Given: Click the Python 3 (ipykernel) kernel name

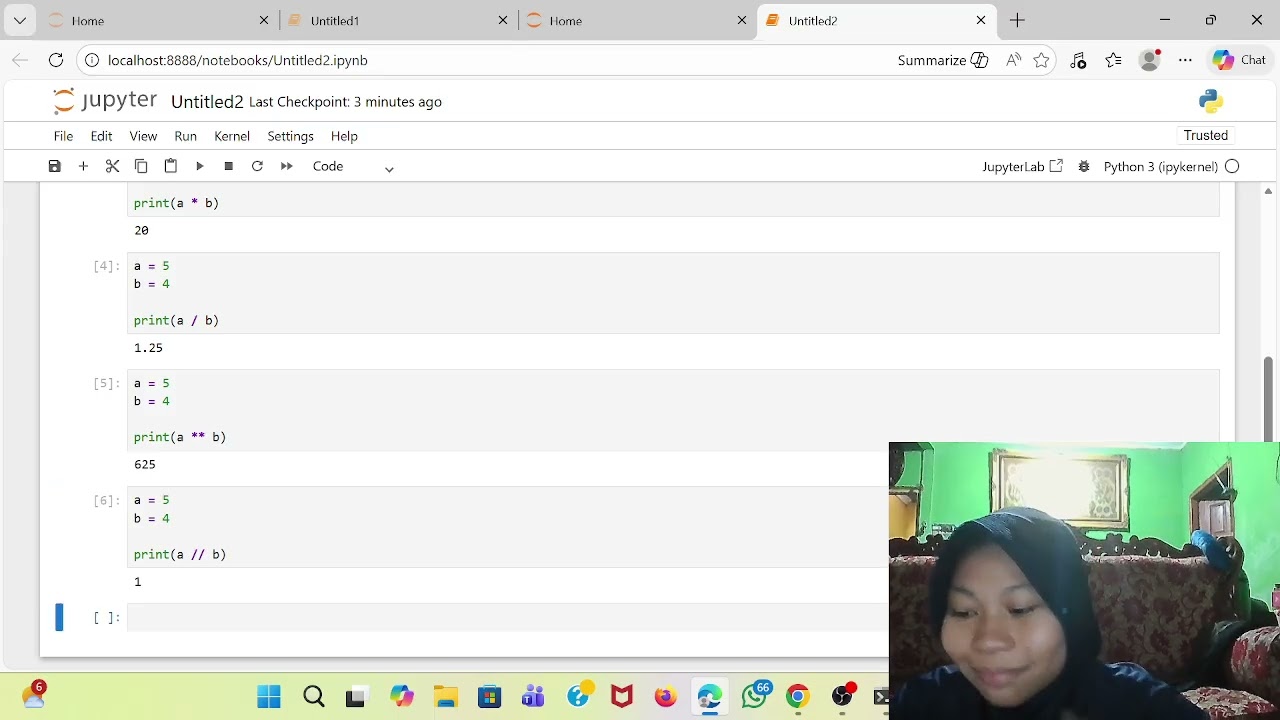Looking at the screenshot, I should [x=1160, y=167].
